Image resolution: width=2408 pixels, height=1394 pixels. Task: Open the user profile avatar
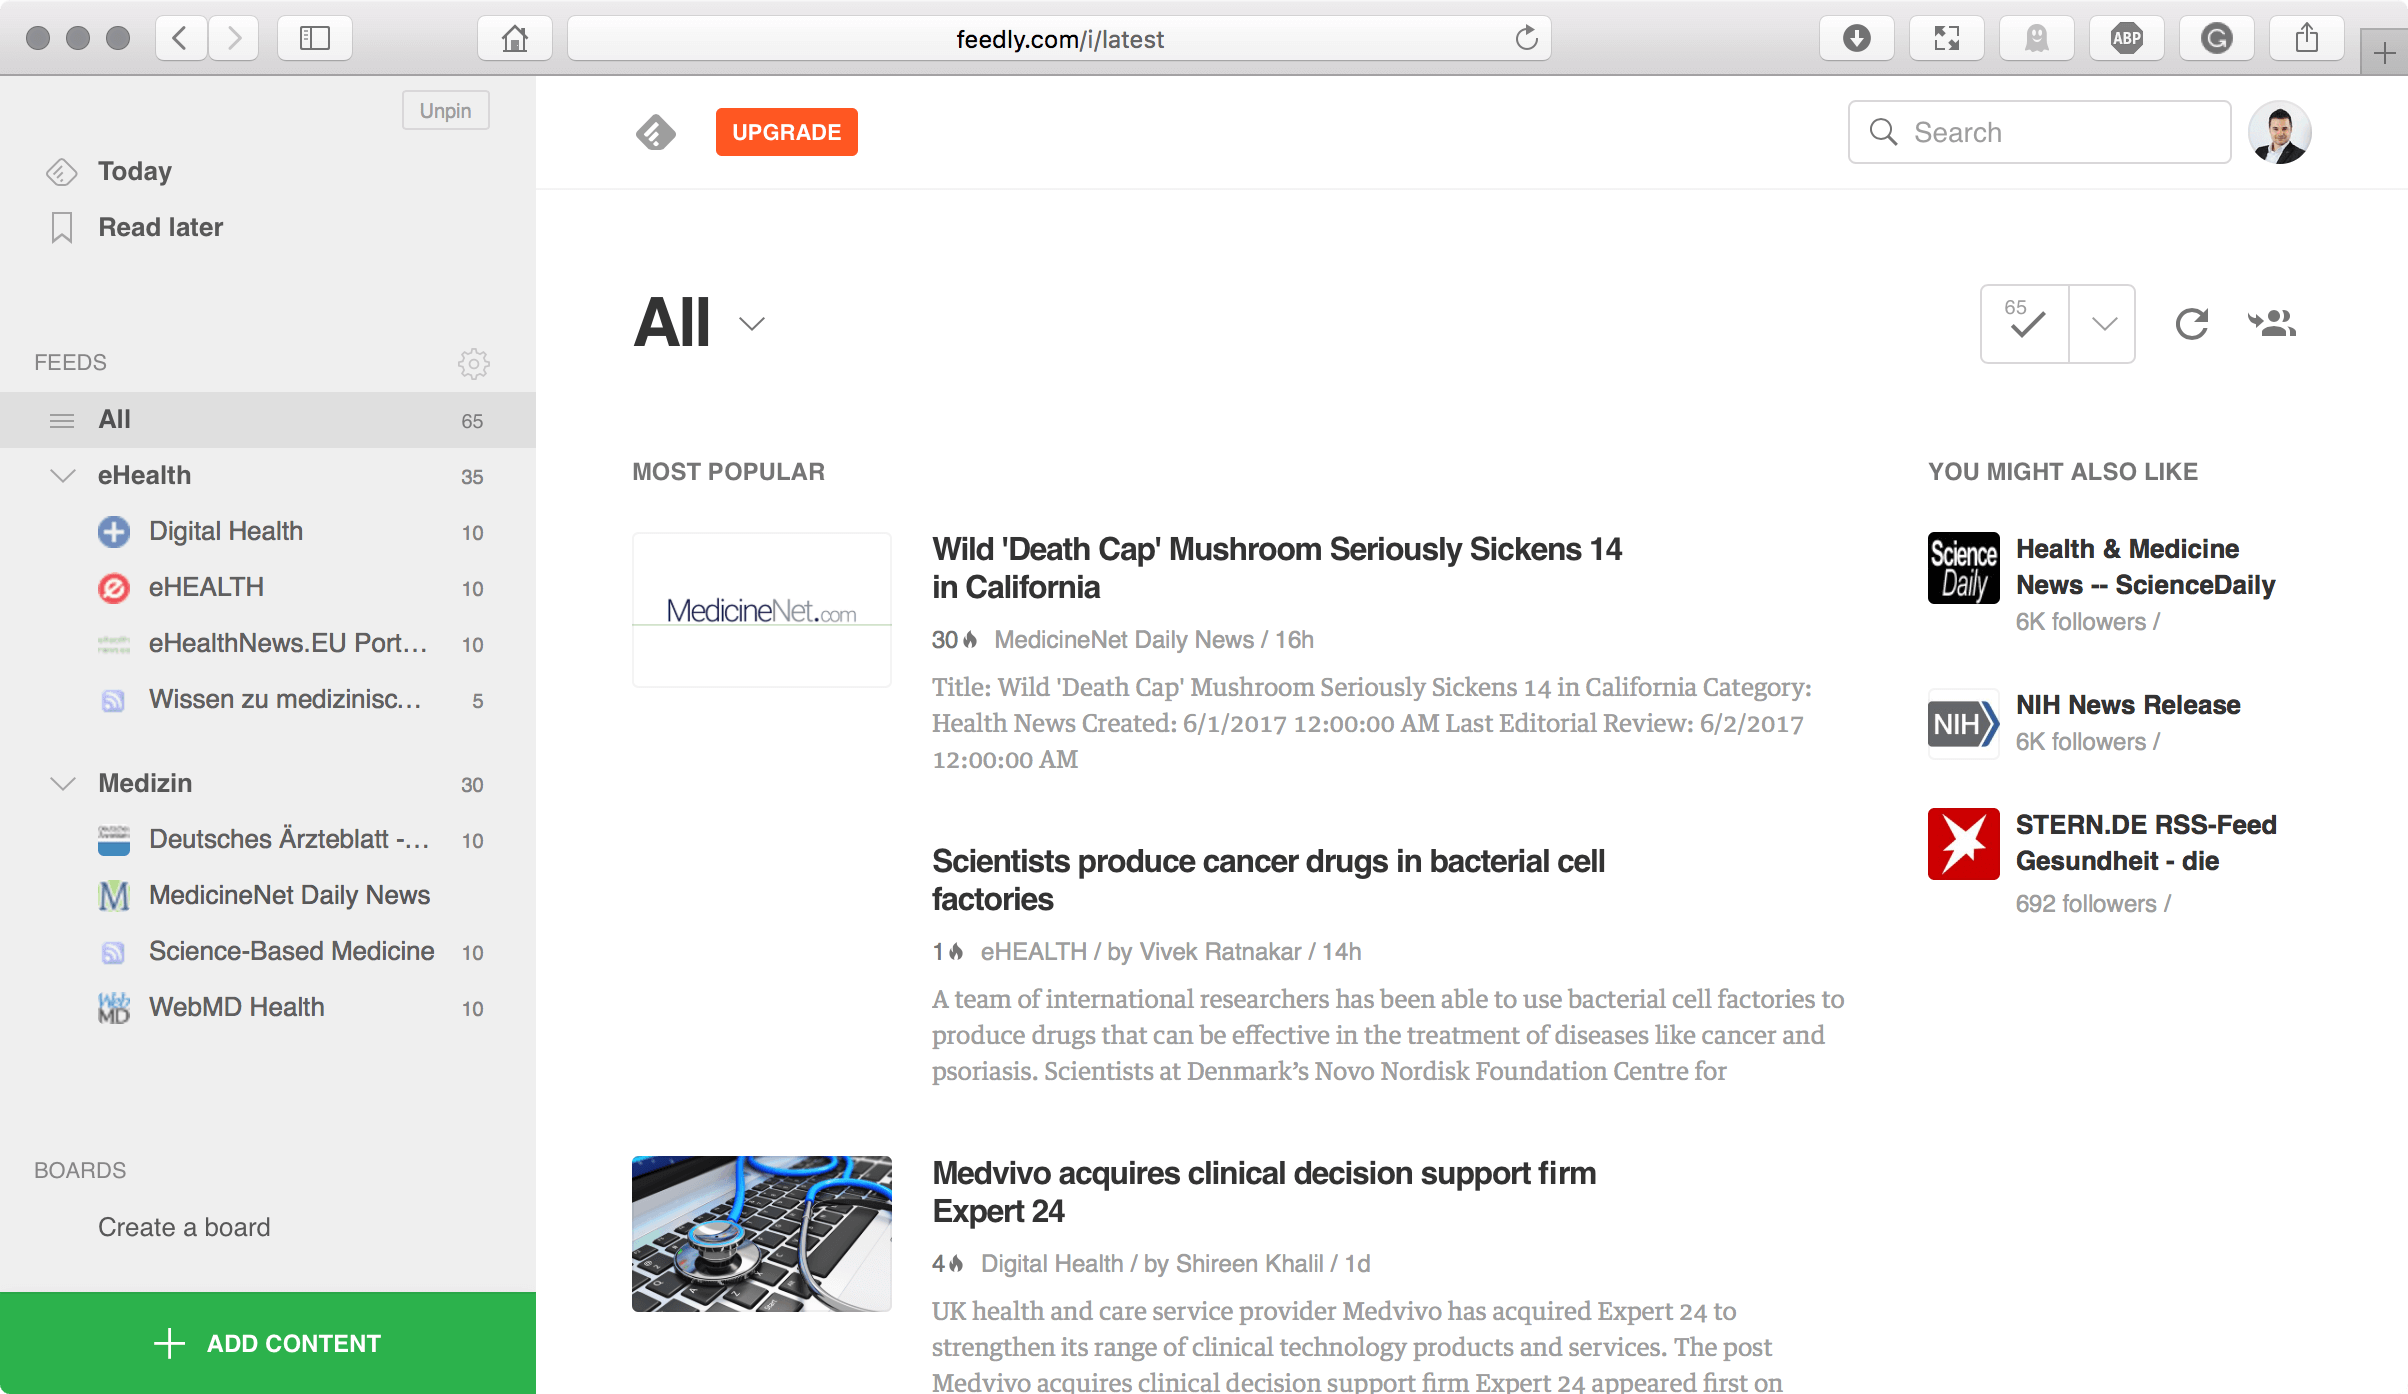(x=2279, y=132)
